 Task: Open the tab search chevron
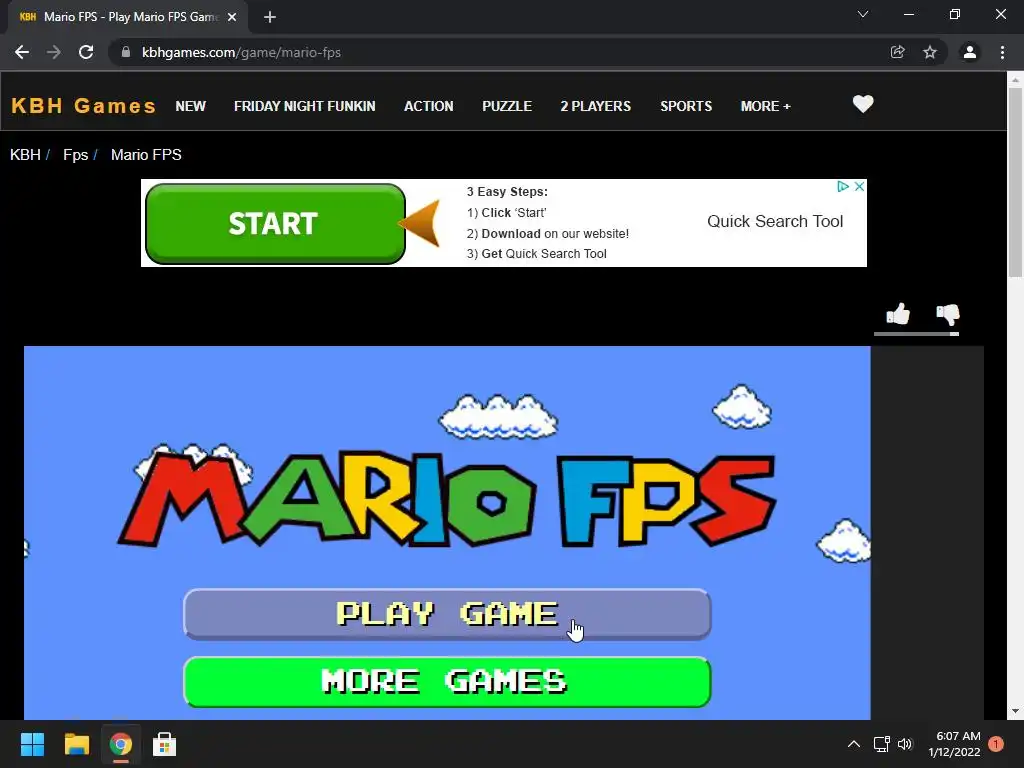[863, 14]
